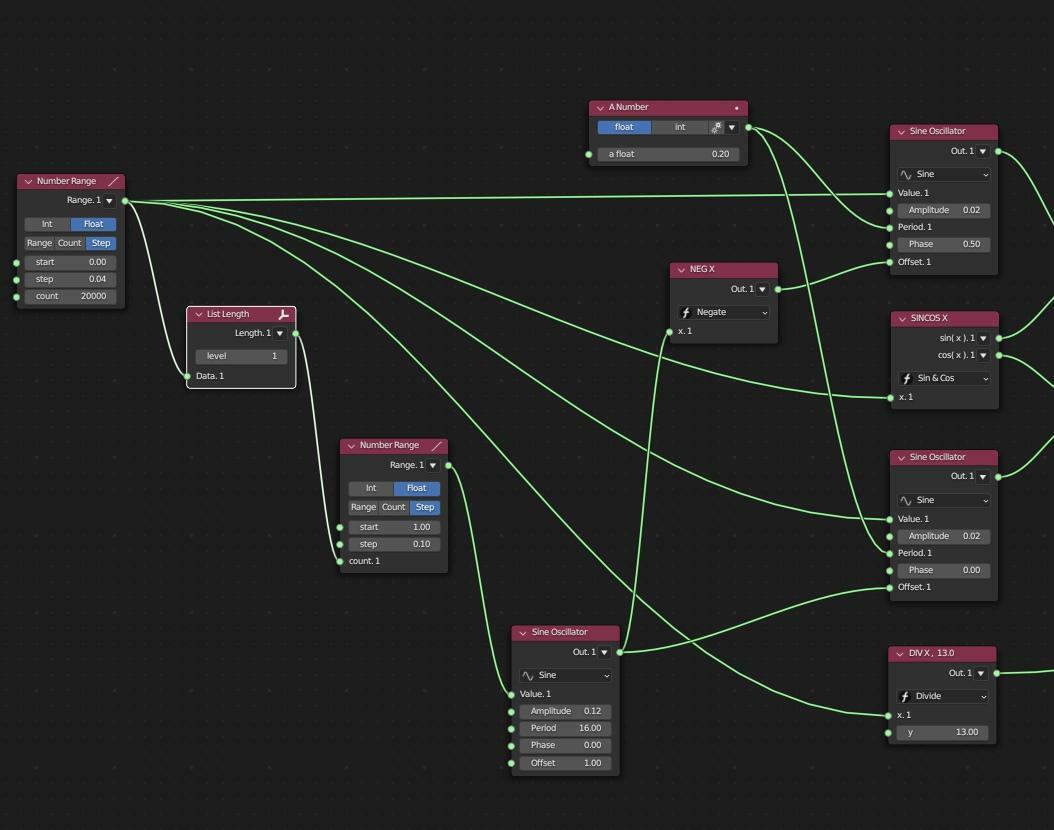Open the Negate function dropdown
This screenshot has width=1054, height=830.
tap(723, 313)
